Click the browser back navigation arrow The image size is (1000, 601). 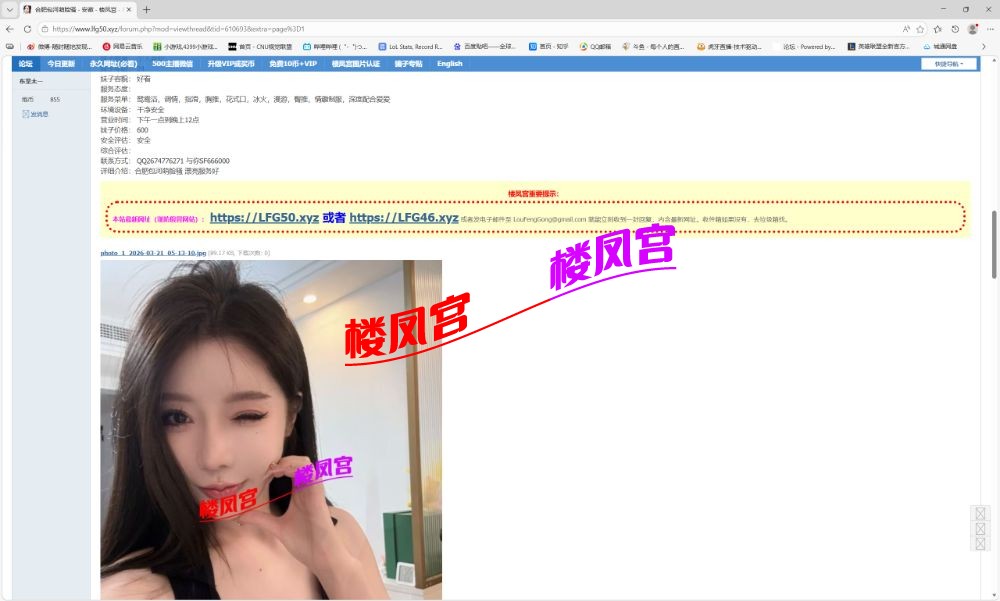pos(10,29)
